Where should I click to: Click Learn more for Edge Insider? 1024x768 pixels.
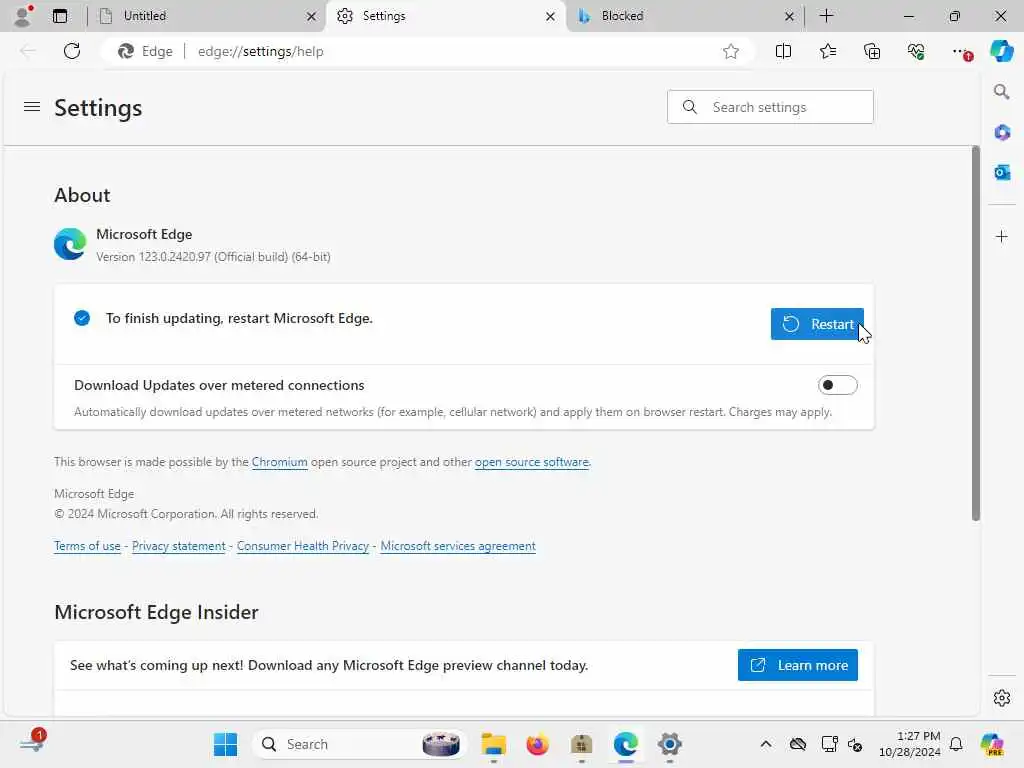click(x=797, y=665)
